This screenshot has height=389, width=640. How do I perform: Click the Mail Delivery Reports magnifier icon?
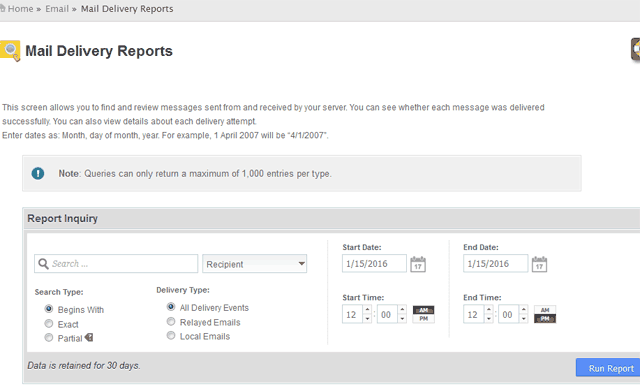[10, 51]
